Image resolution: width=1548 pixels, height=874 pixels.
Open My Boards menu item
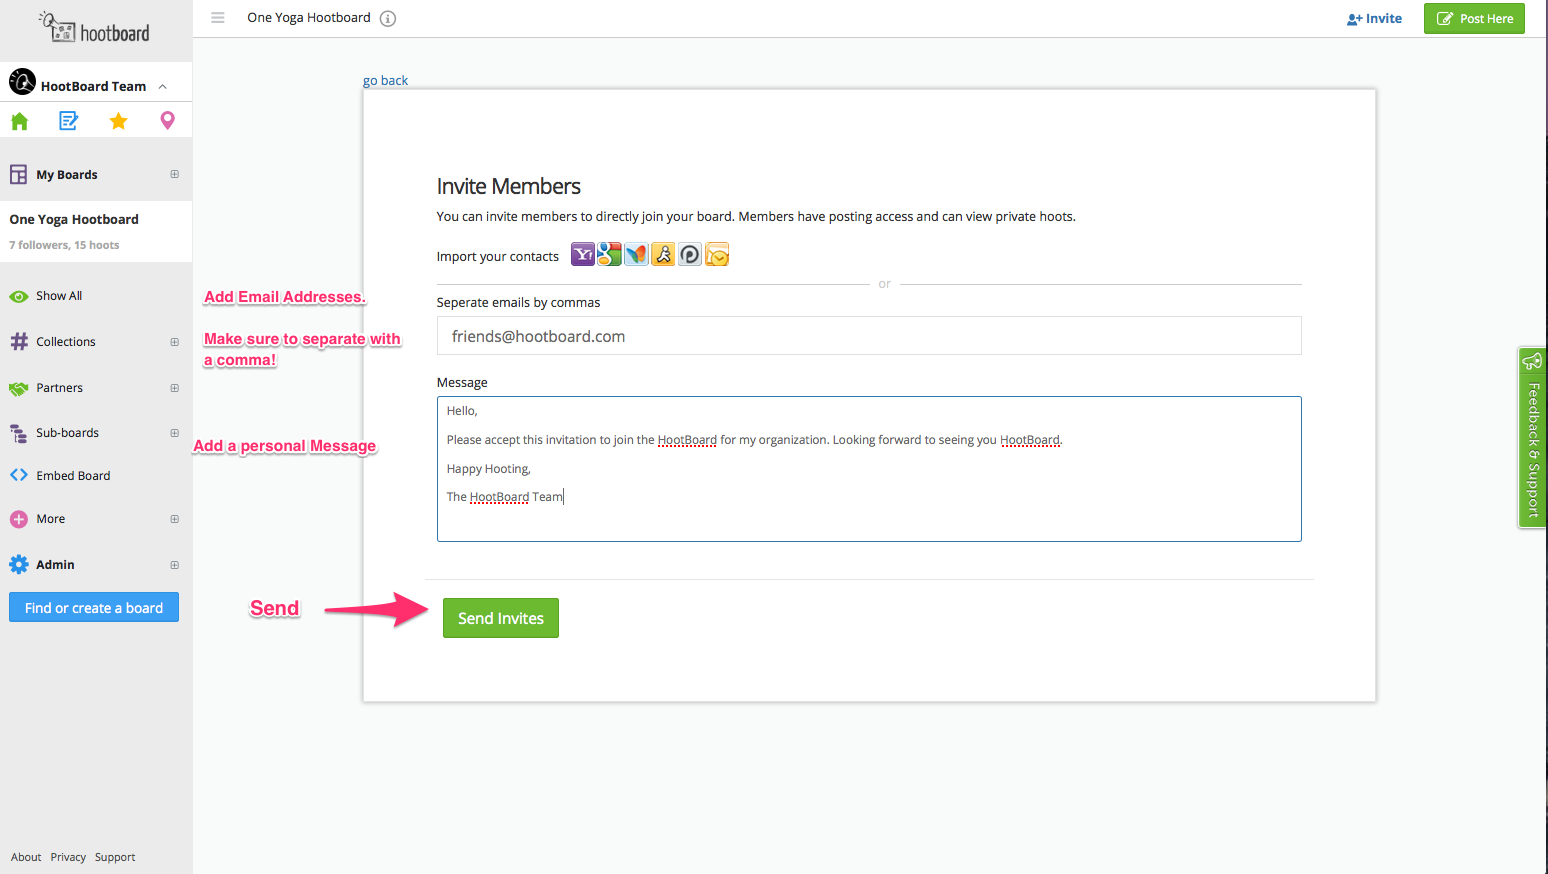[67, 175]
